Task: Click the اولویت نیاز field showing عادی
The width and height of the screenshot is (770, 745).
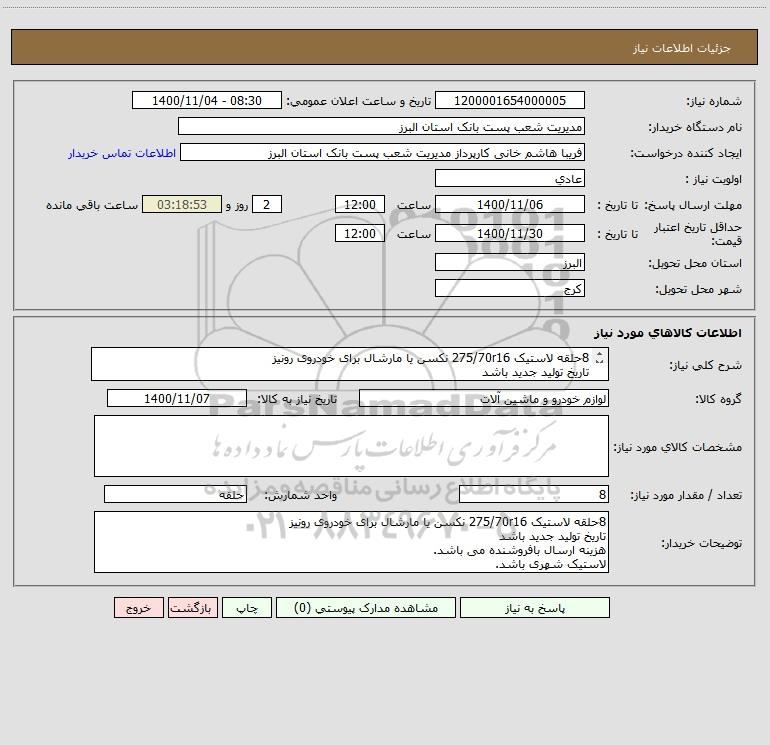Action: coord(510,178)
